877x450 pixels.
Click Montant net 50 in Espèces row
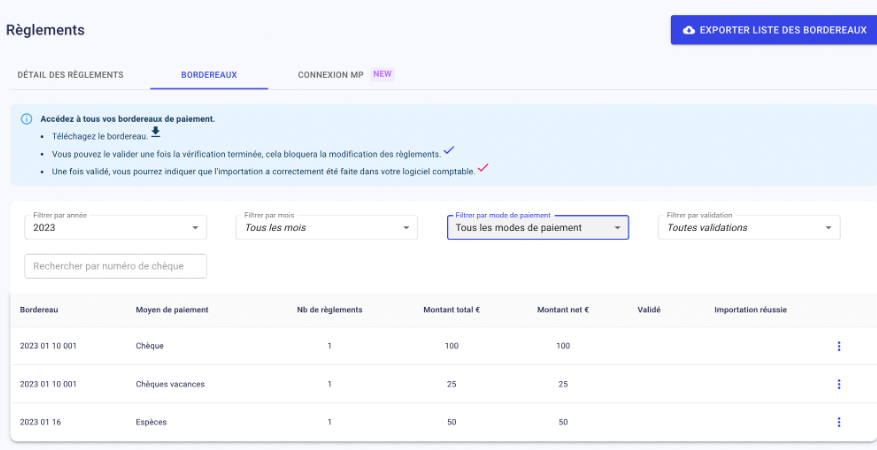point(563,422)
